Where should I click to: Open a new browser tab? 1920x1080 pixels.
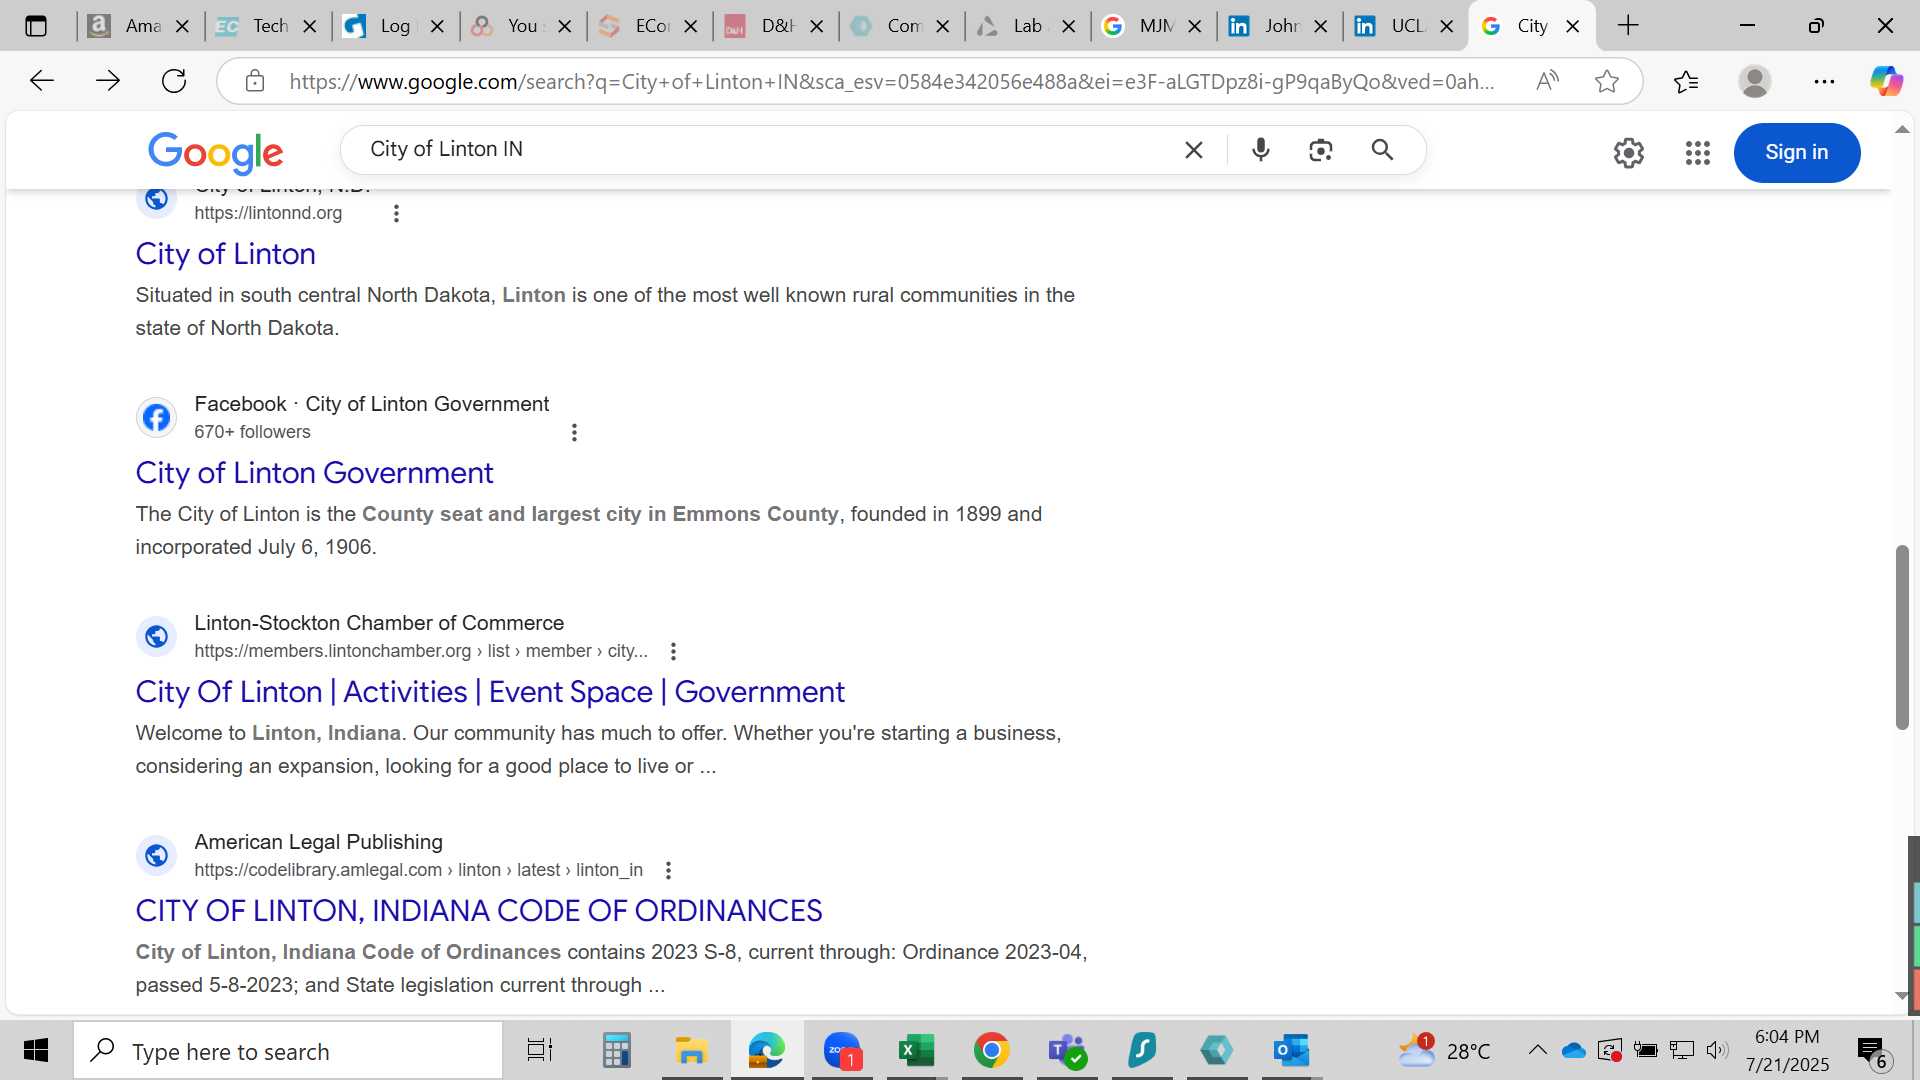pos(1628,26)
